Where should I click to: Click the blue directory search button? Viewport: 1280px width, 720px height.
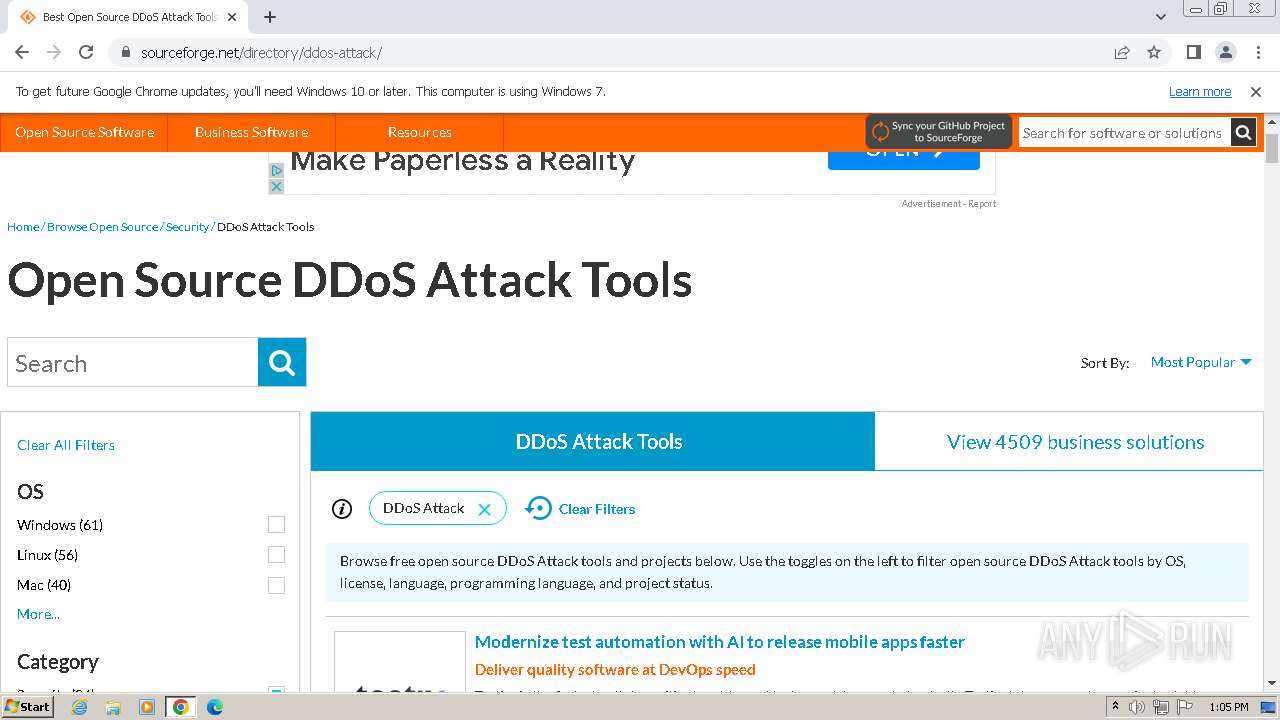282,362
